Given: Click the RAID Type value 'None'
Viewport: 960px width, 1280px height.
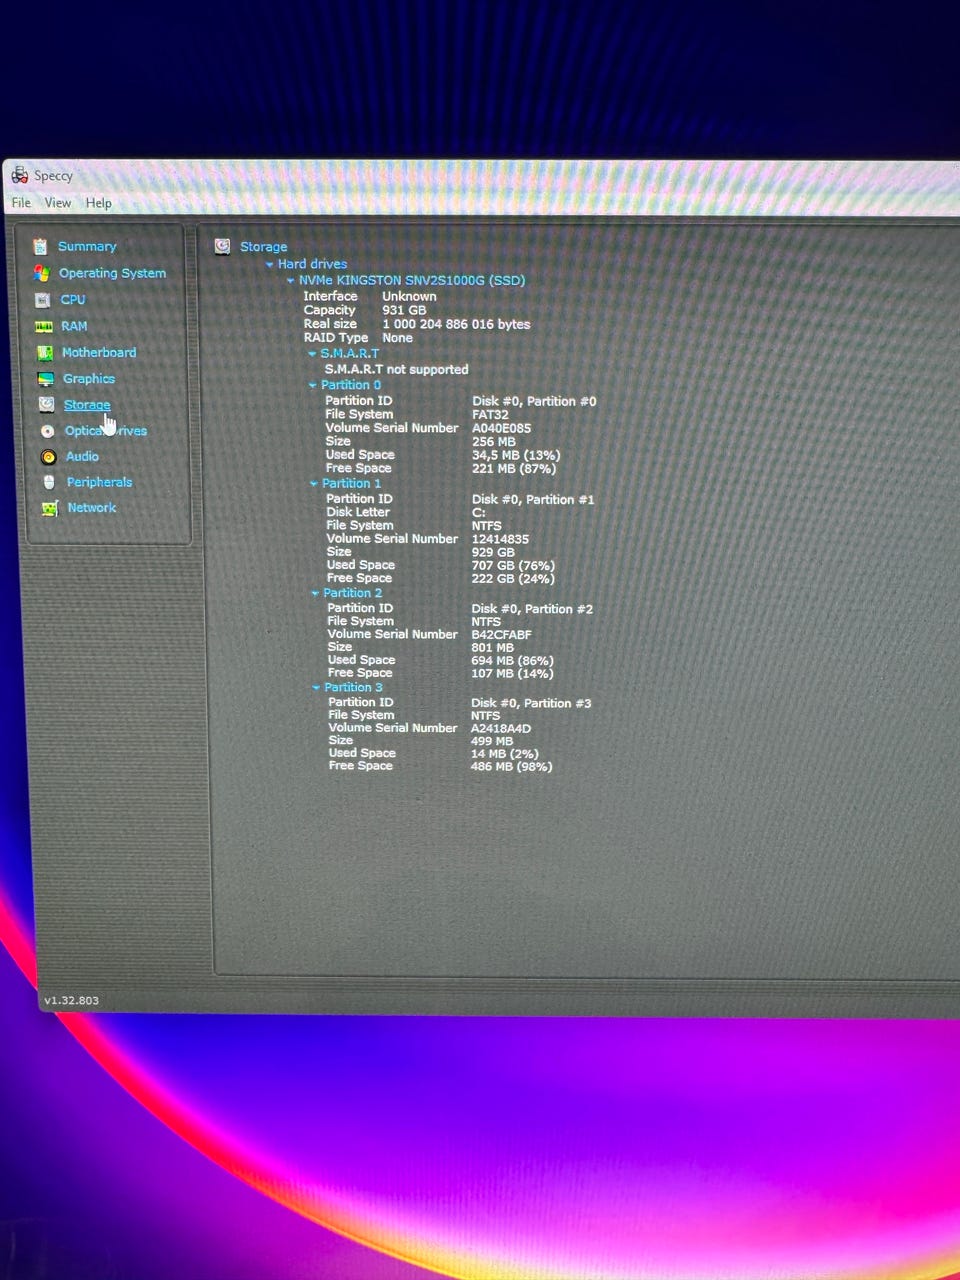Looking at the screenshot, I should point(397,338).
